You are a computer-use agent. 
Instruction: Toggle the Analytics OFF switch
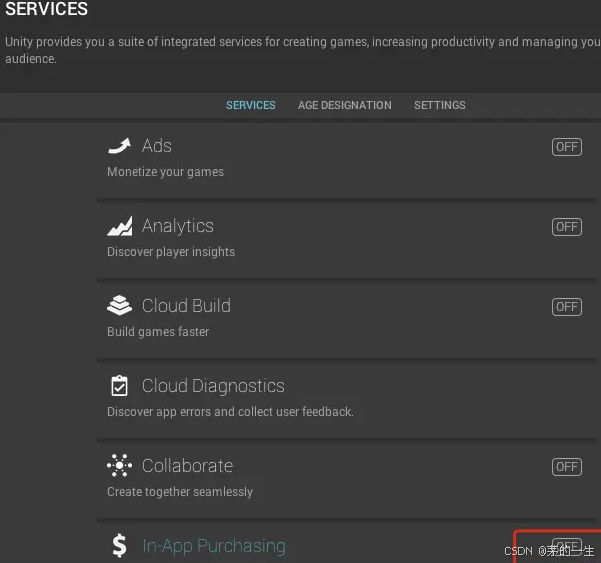point(567,227)
